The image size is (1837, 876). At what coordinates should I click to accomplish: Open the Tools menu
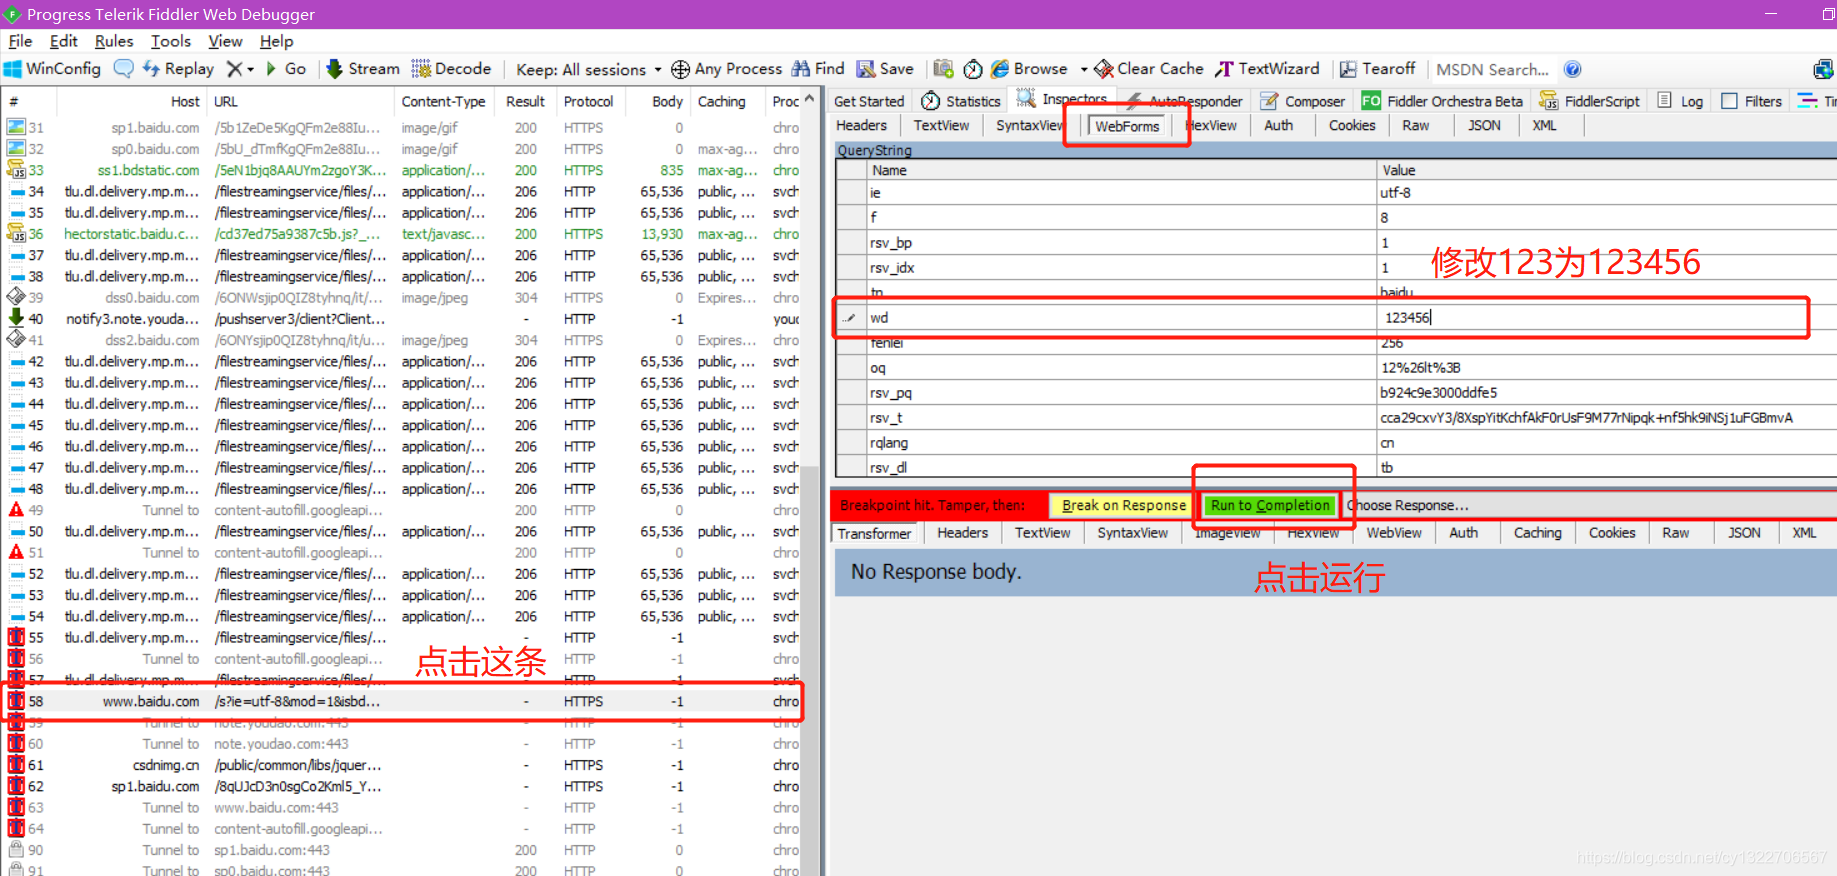[171, 41]
